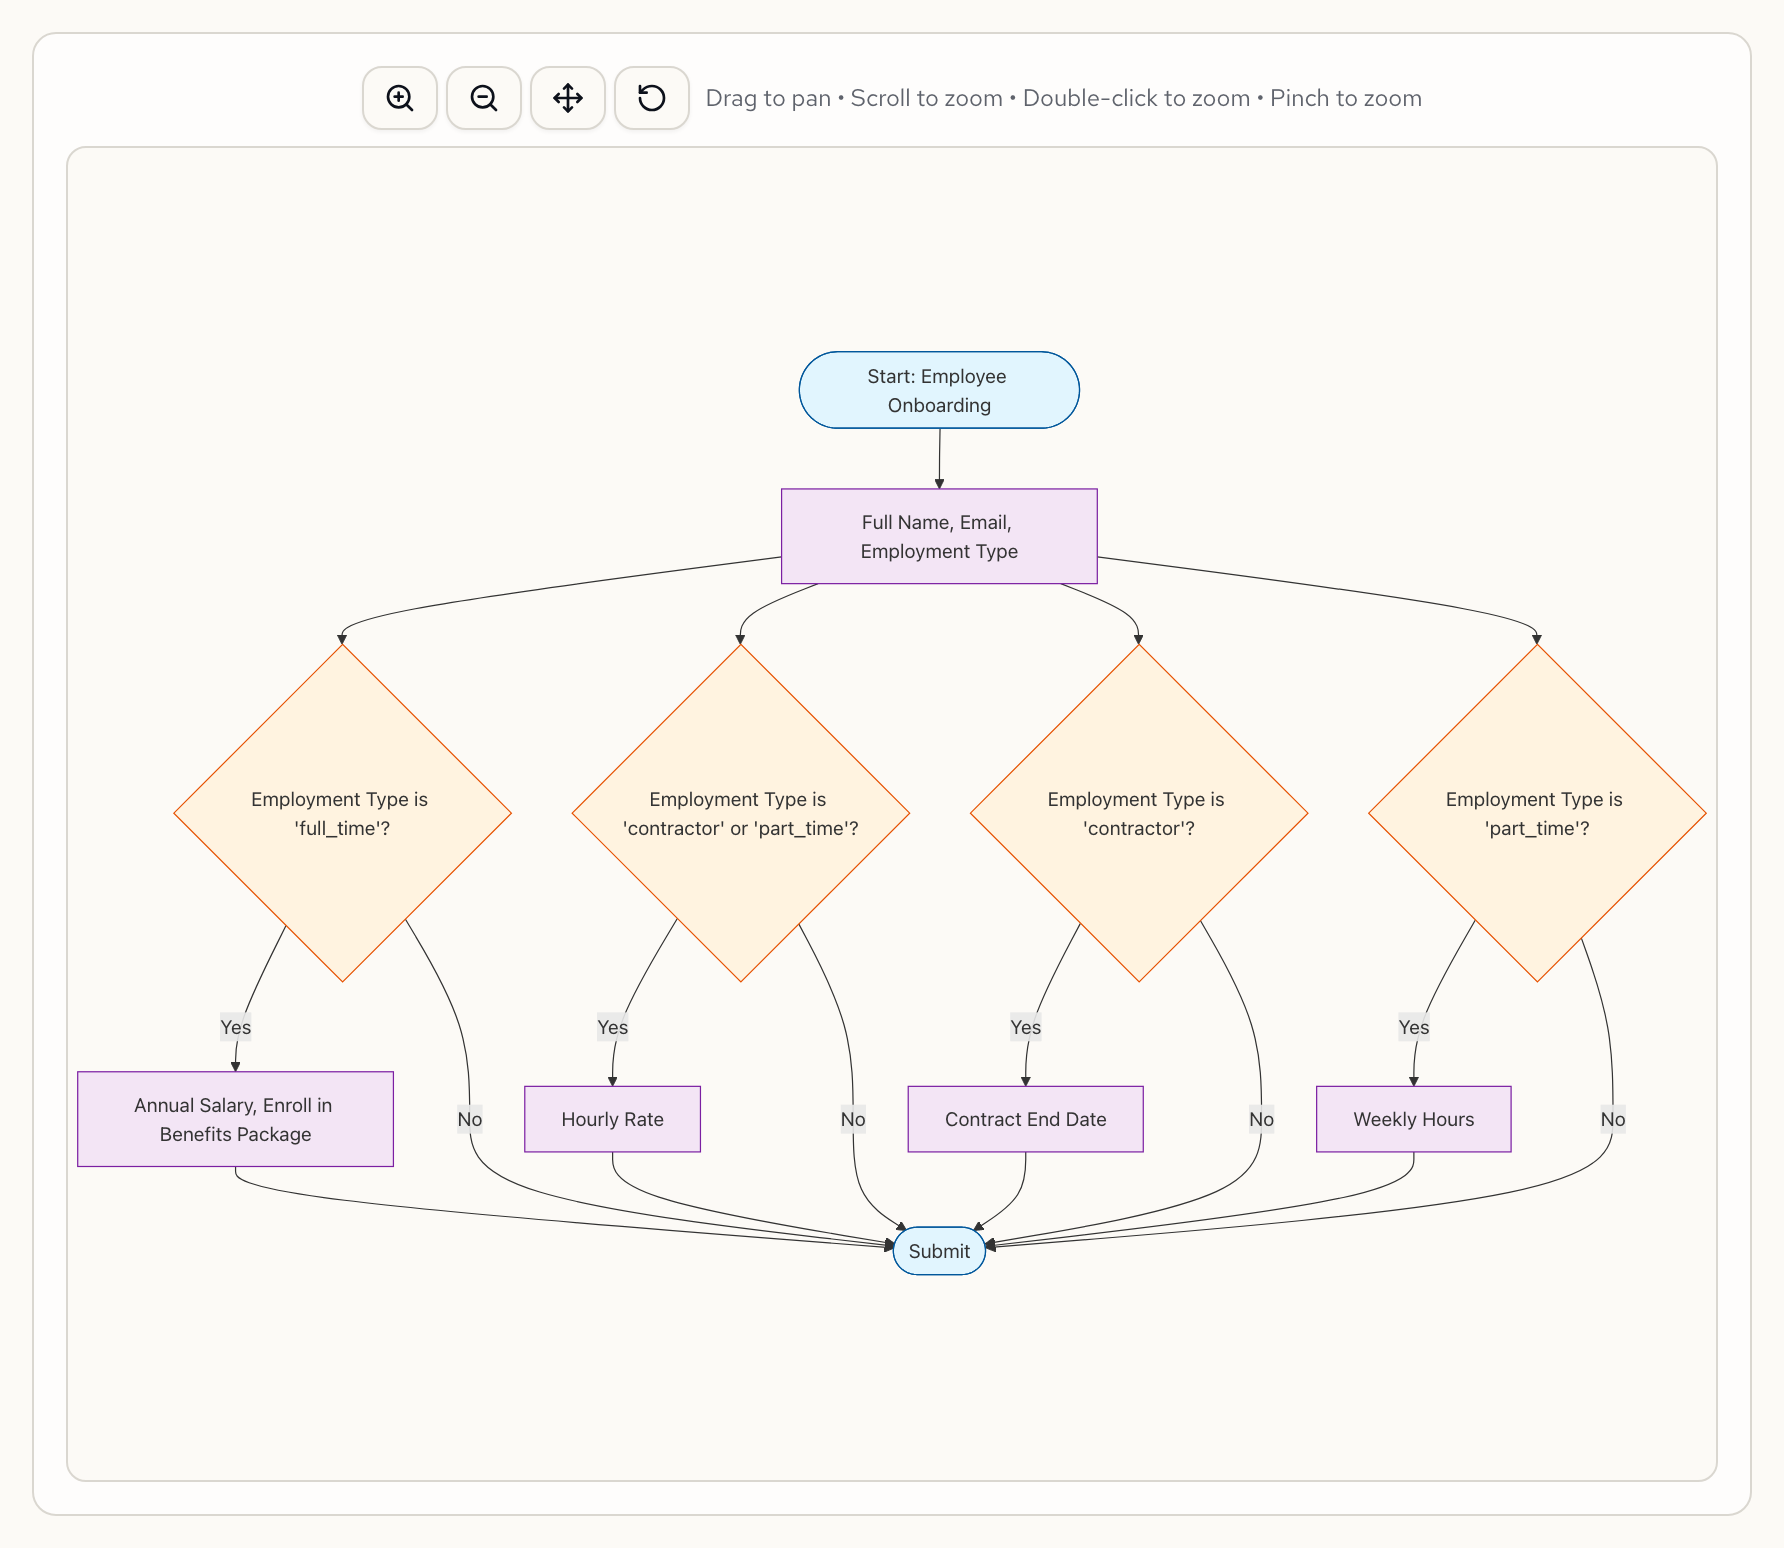The image size is (1784, 1548).
Task: Click the 'part_time' decision diamond
Action: (x=1536, y=813)
